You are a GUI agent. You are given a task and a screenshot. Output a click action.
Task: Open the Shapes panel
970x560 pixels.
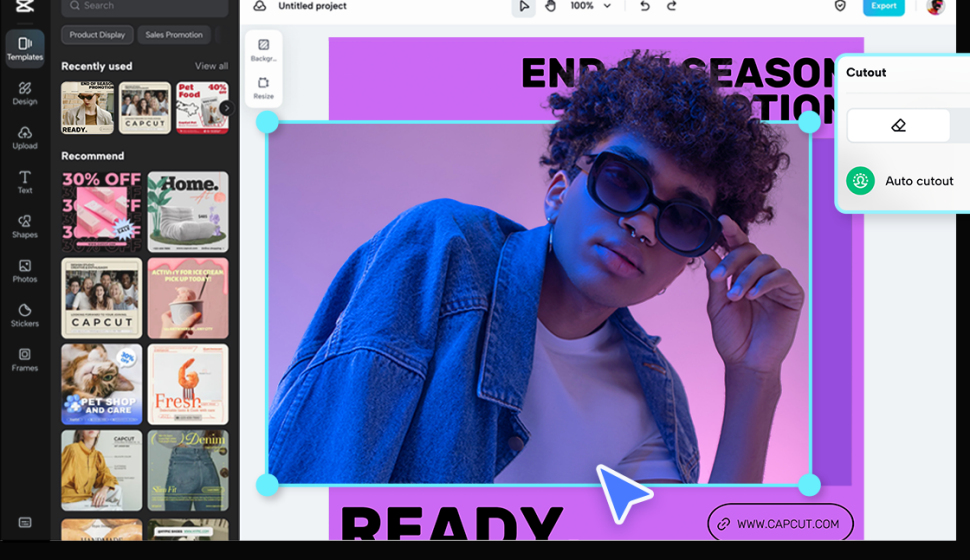(x=25, y=226)
